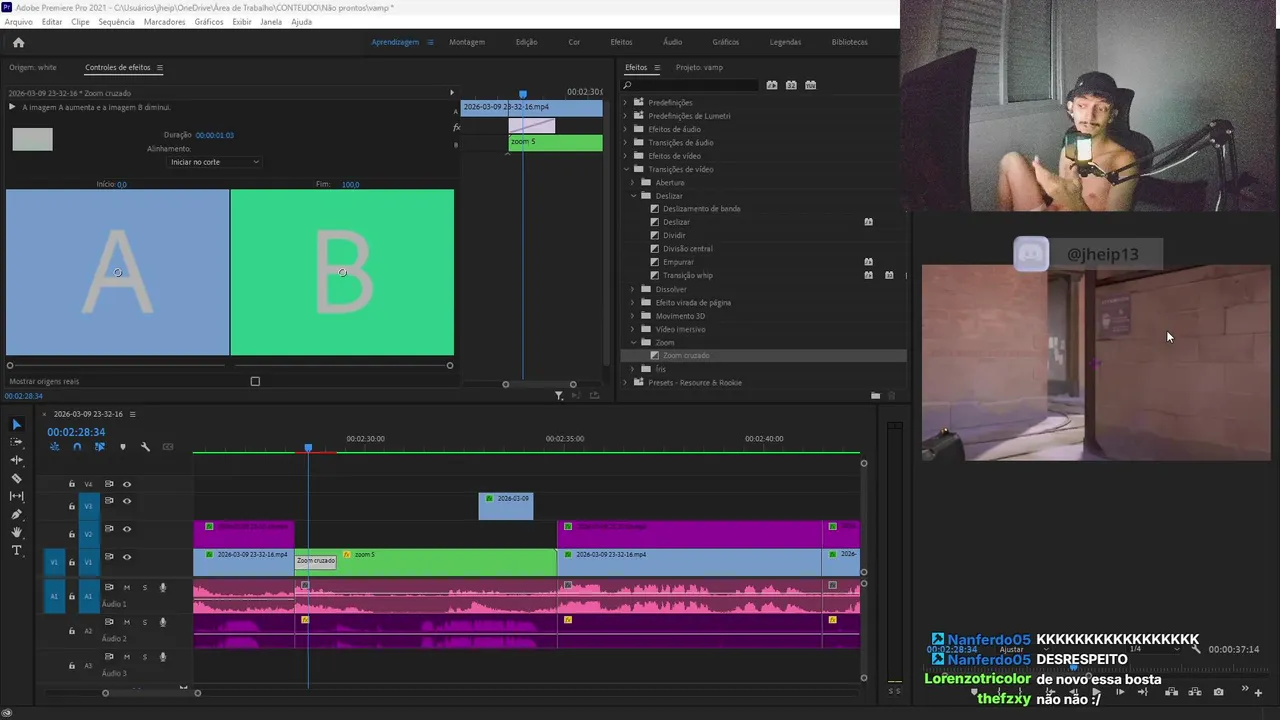Select the Track Select Forward tool
Screen dimensions: 1280x720
[x=16, y=441]
